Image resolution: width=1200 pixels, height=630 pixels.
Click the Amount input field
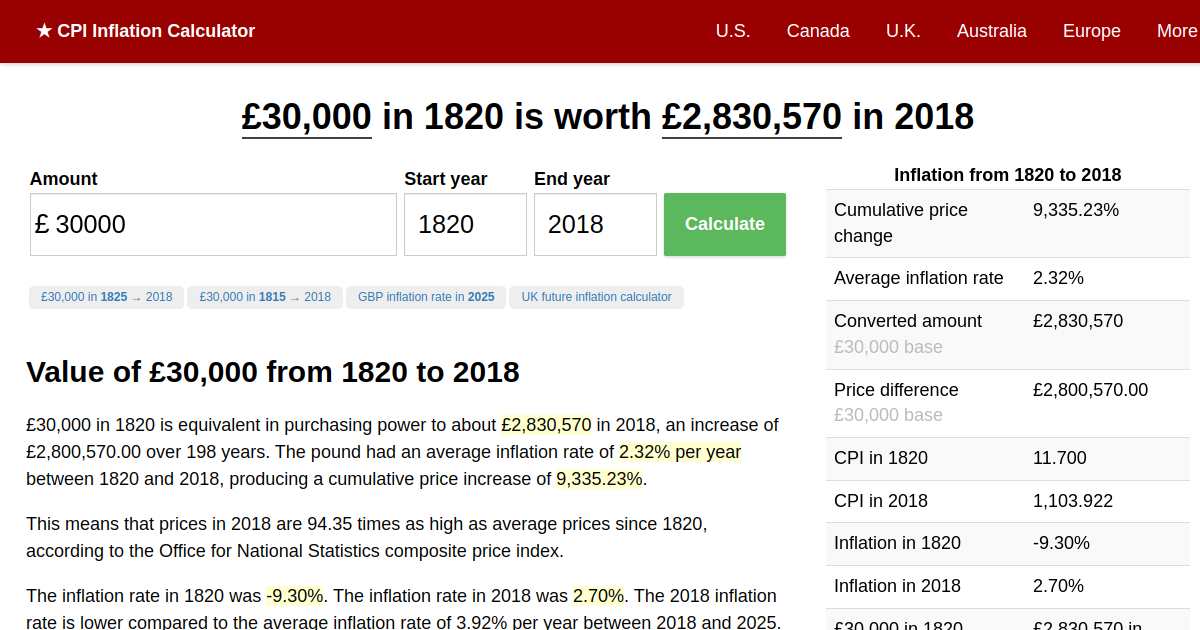click(x=213, y=224)
